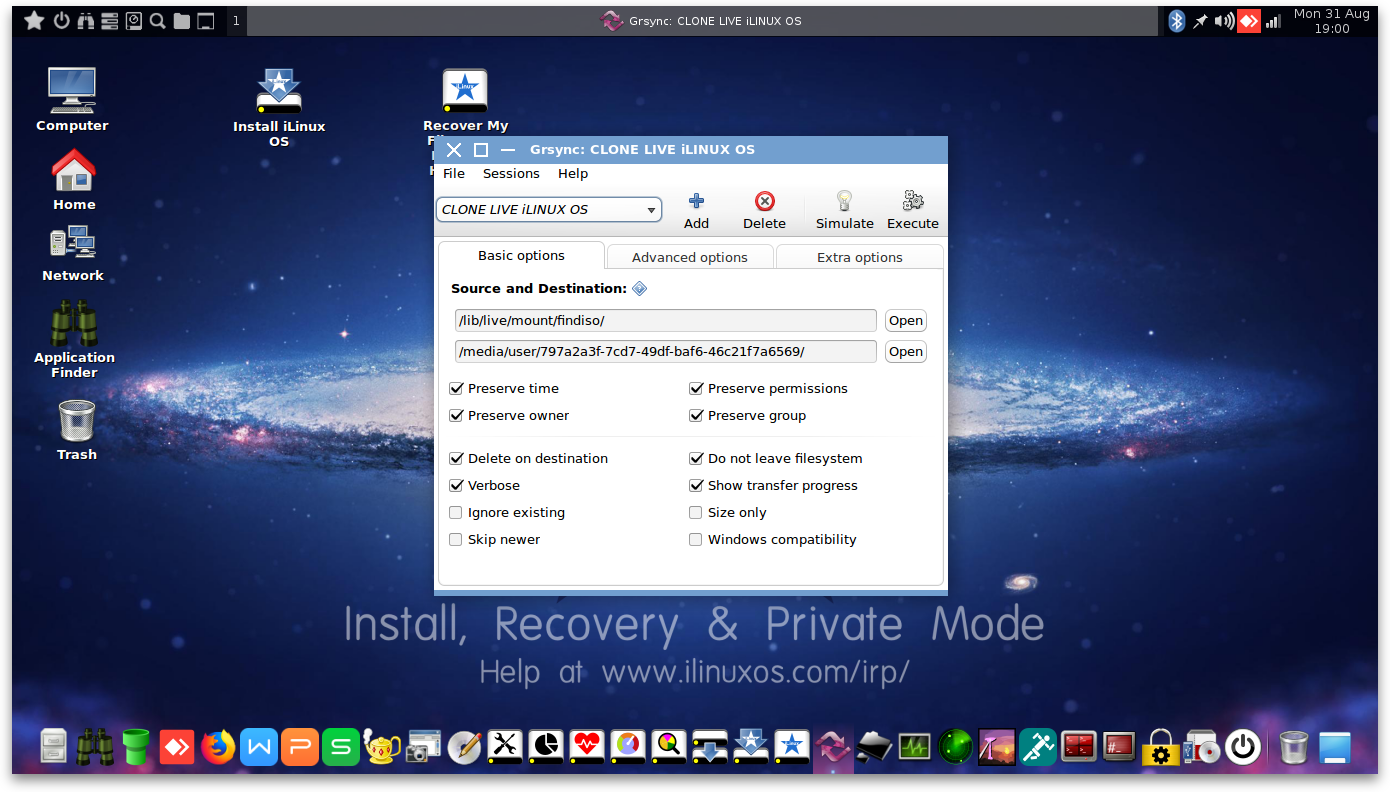
Task: Open the Install iLinux OS desktop icon
Action: point(279,108)
